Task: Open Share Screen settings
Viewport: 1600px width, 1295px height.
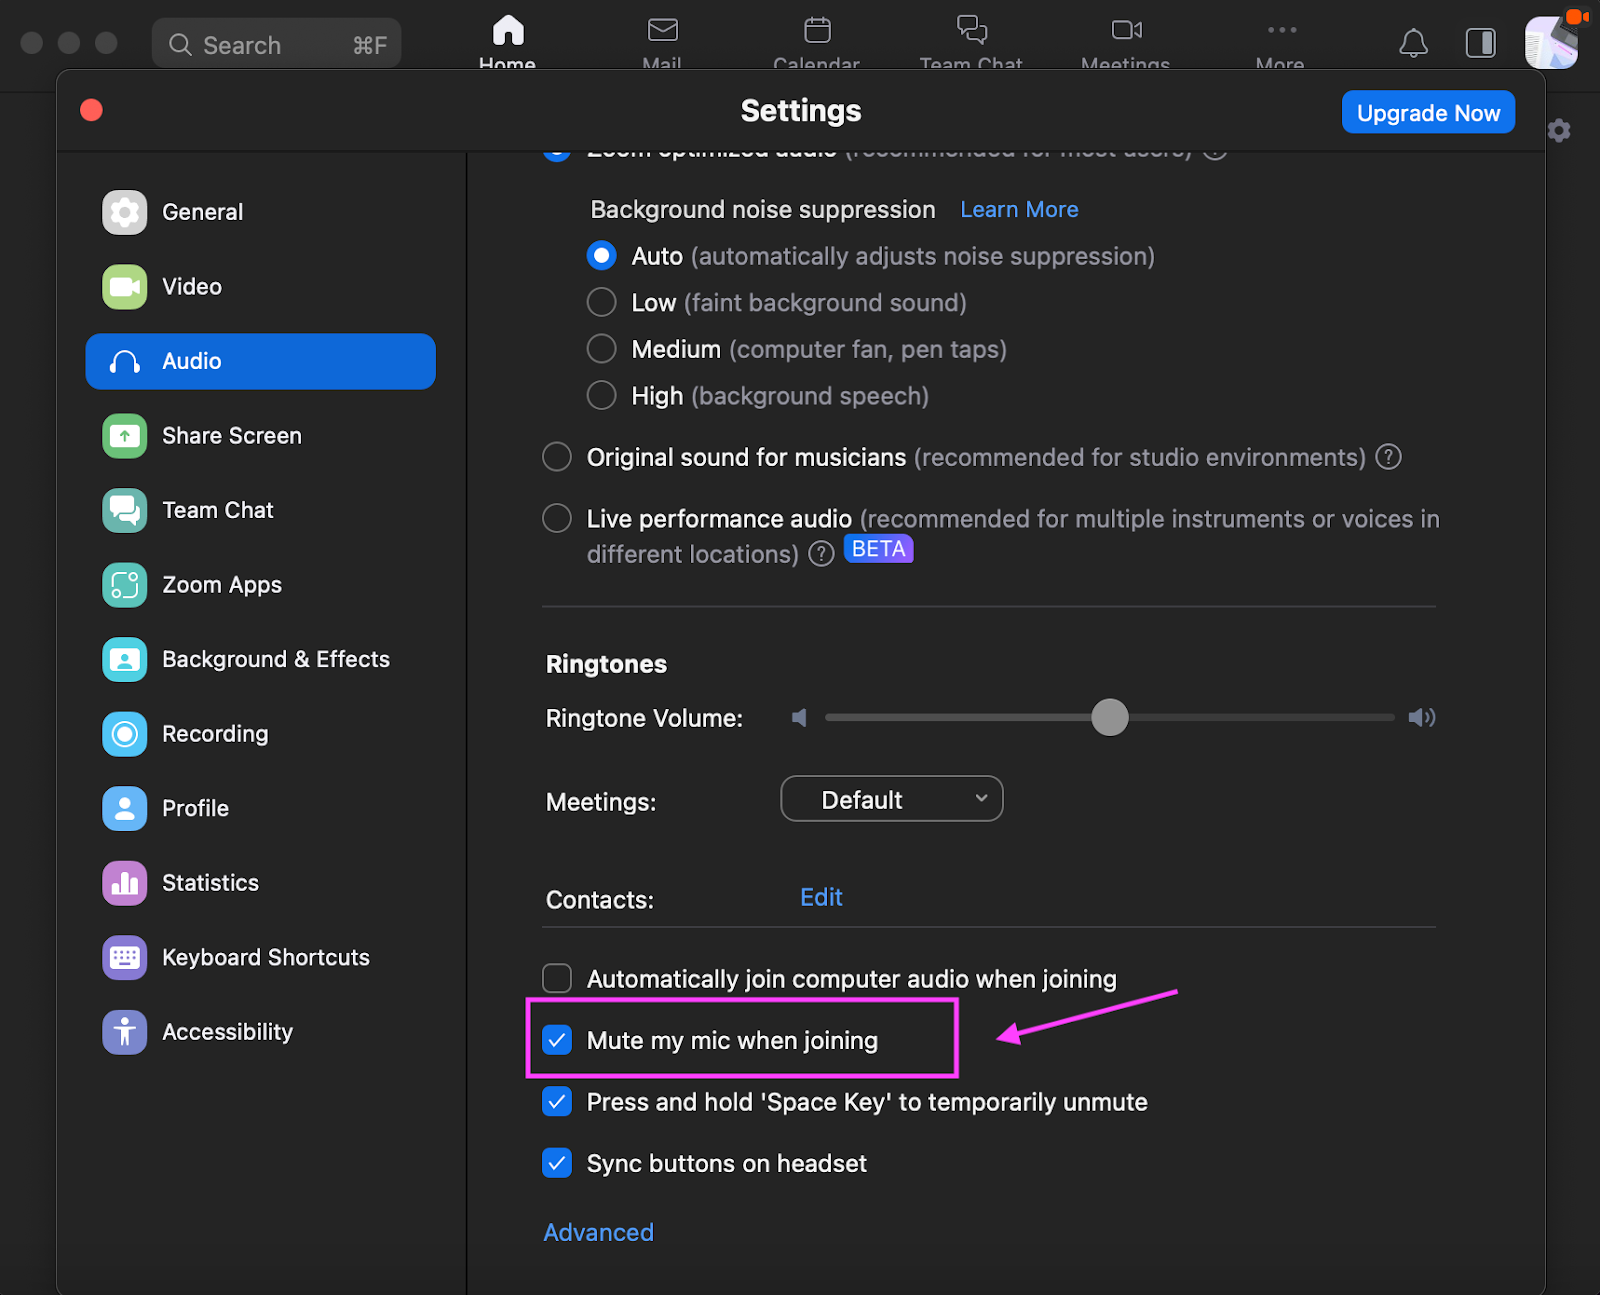Action: [x=231, y=436]
